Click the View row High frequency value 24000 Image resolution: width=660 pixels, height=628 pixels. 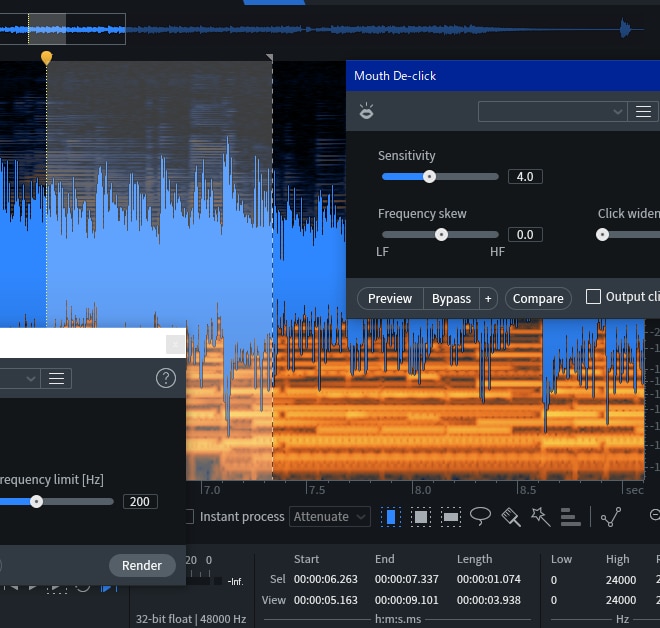[x=621, y=600]
